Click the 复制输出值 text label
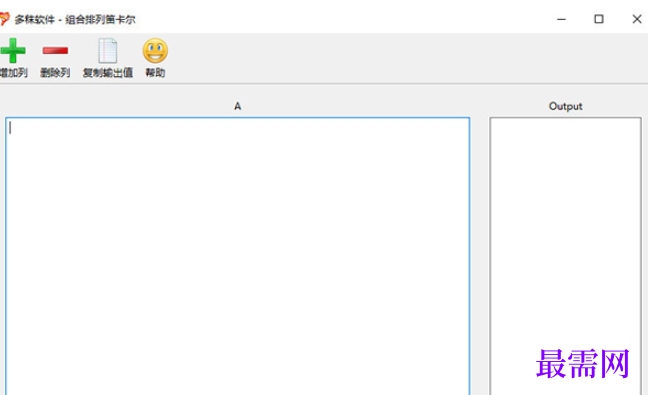The width and height of the screenshot is (648, 395). 107,73
